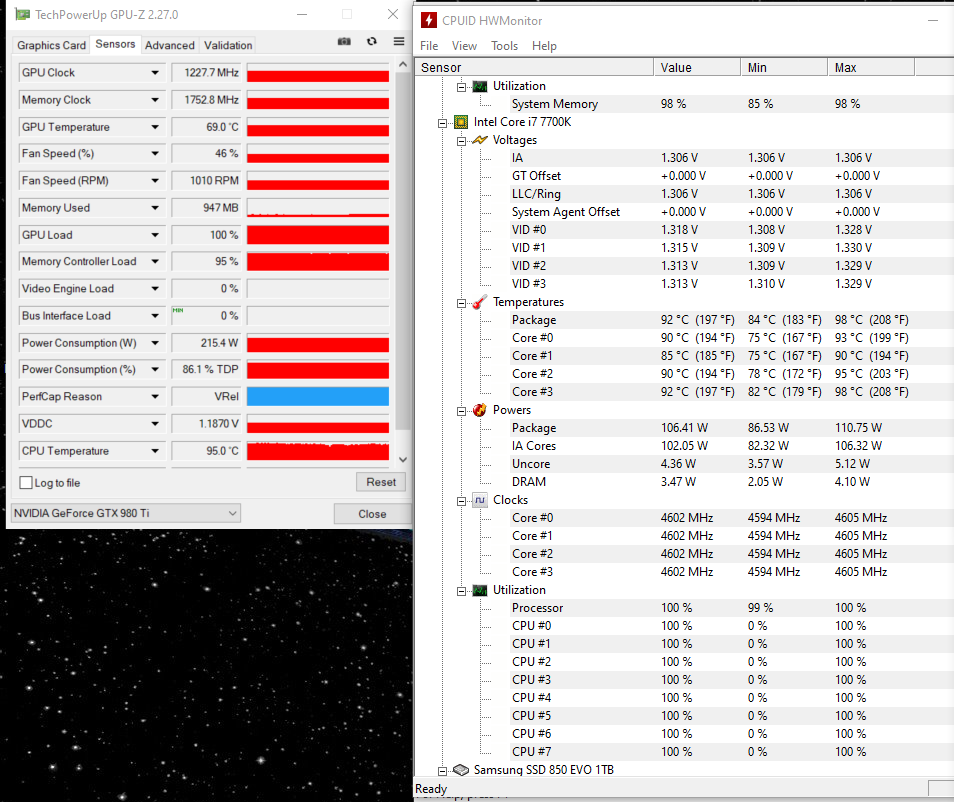
Task: Collapse the Temperatures tree branch
Action: click(461, 303)
